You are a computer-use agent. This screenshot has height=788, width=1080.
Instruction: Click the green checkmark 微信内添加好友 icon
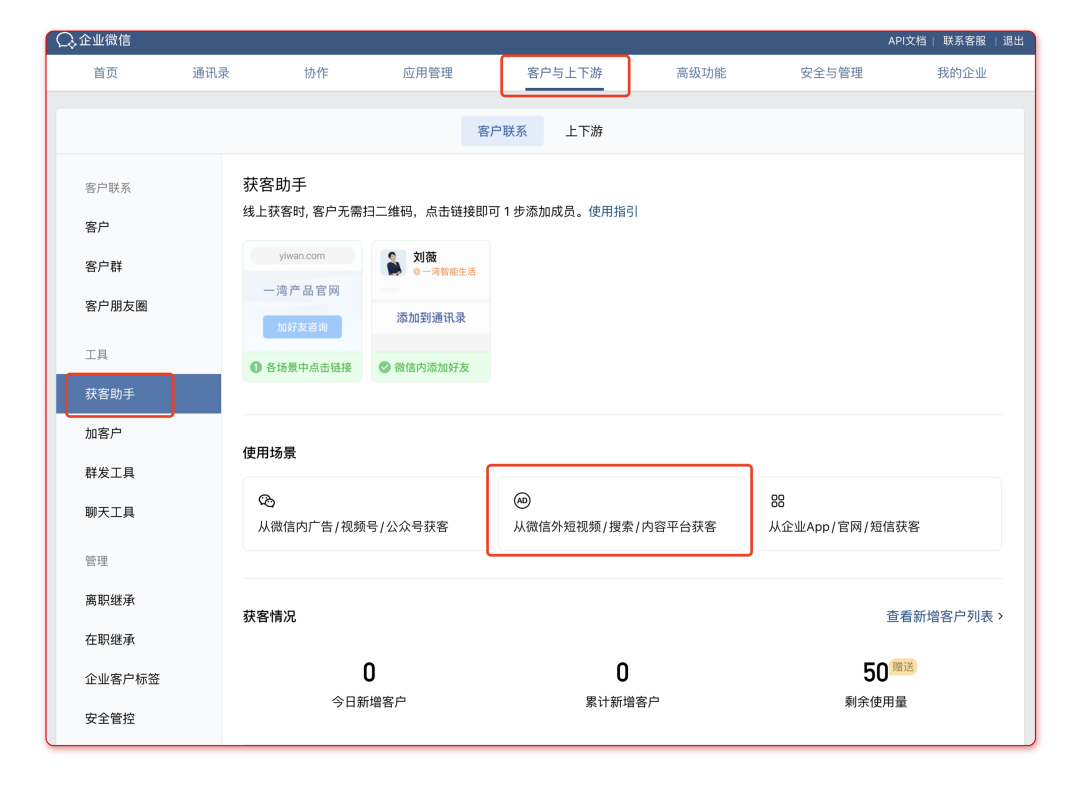(x=383, y=367)
